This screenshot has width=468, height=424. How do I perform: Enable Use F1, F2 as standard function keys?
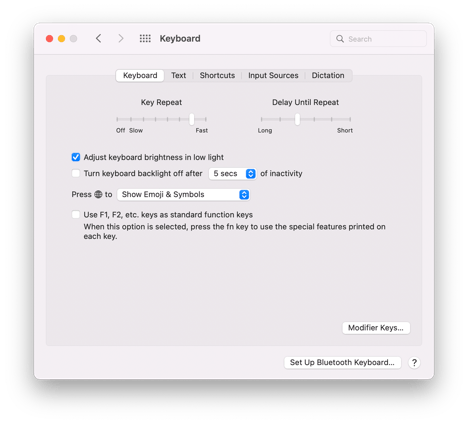coord(76,214)
